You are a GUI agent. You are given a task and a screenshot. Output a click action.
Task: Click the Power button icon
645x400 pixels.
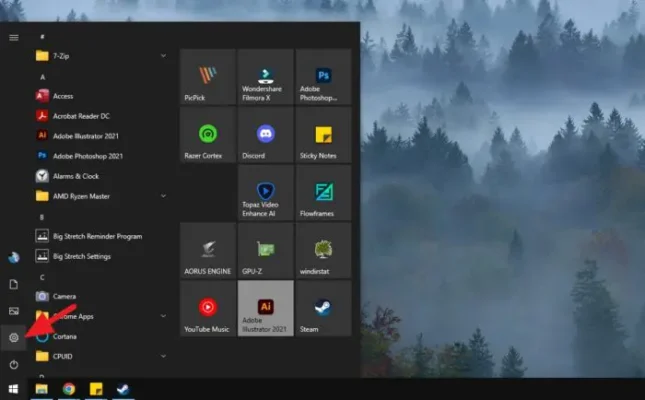tap(14, 364)
